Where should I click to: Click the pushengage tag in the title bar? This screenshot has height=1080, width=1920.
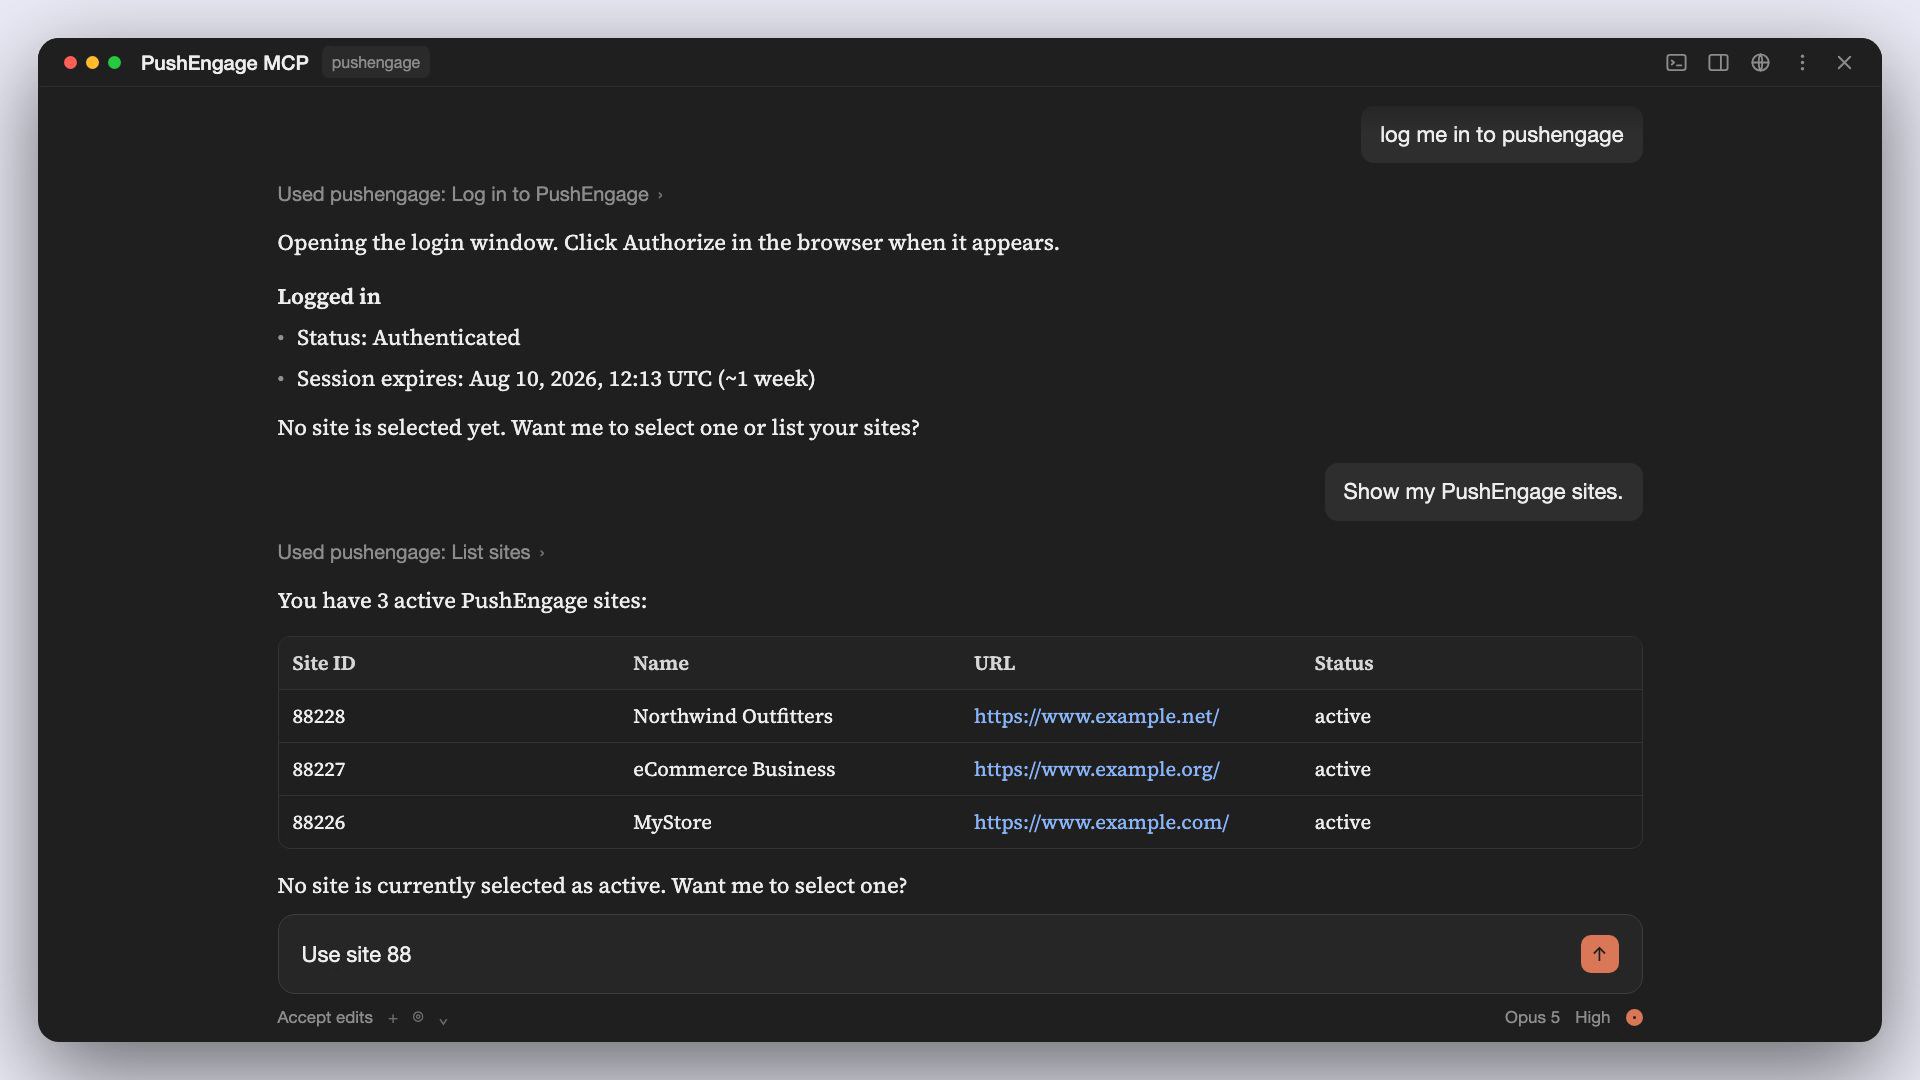pyautogui.click(x=376, y=62)
